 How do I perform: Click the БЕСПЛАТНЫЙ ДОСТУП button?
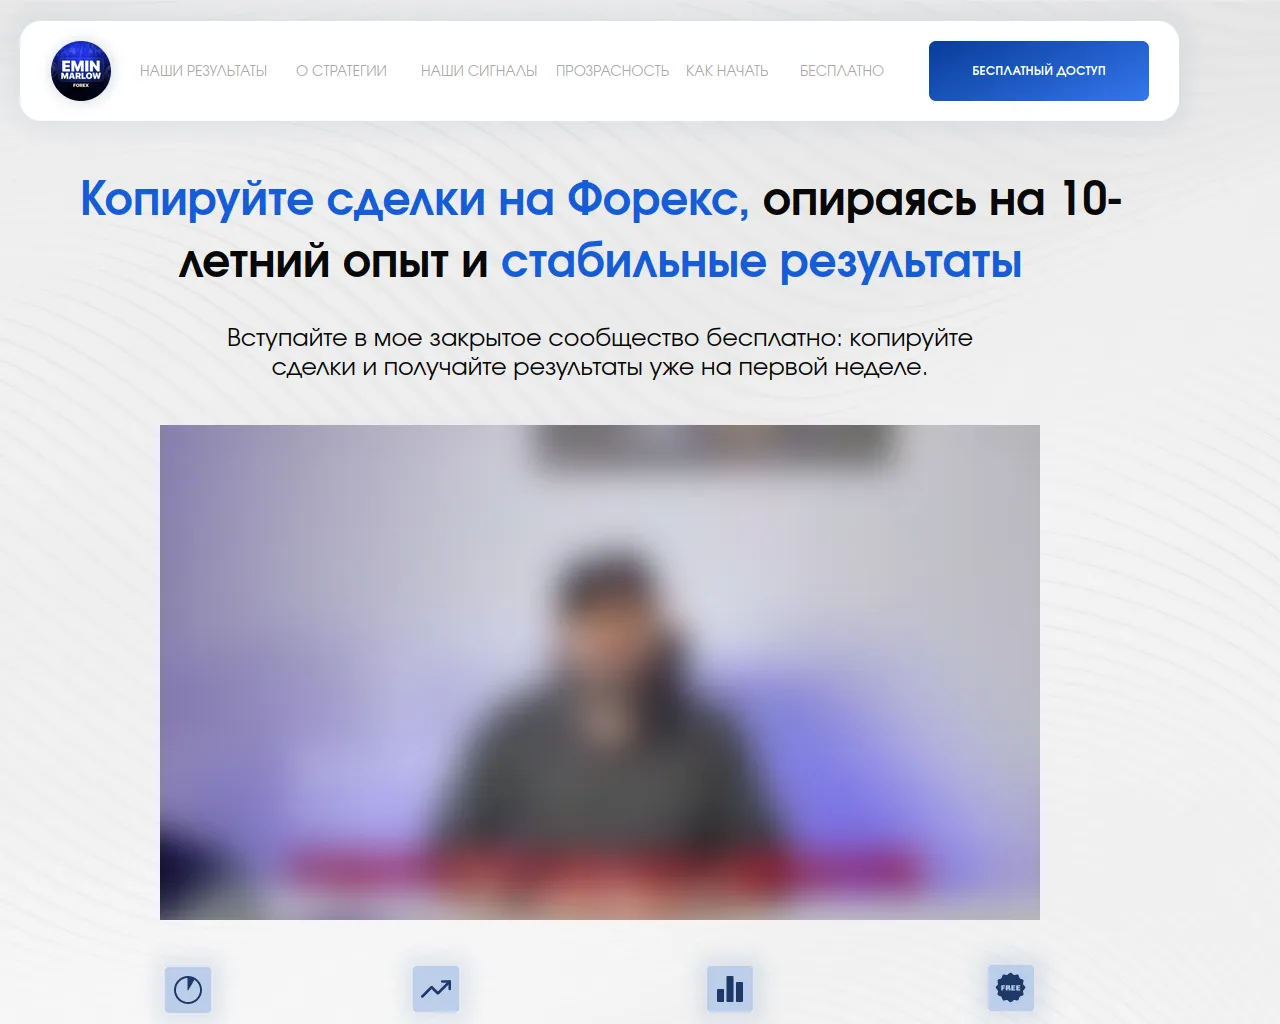1039,71
